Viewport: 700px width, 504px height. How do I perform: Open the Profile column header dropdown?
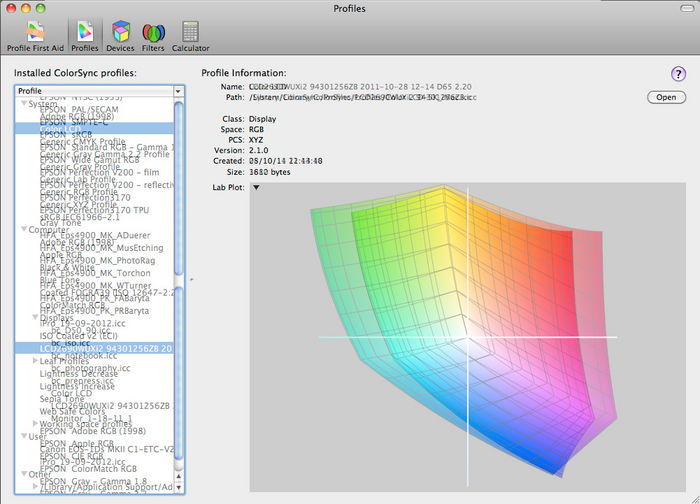click(x=178, y=91)
